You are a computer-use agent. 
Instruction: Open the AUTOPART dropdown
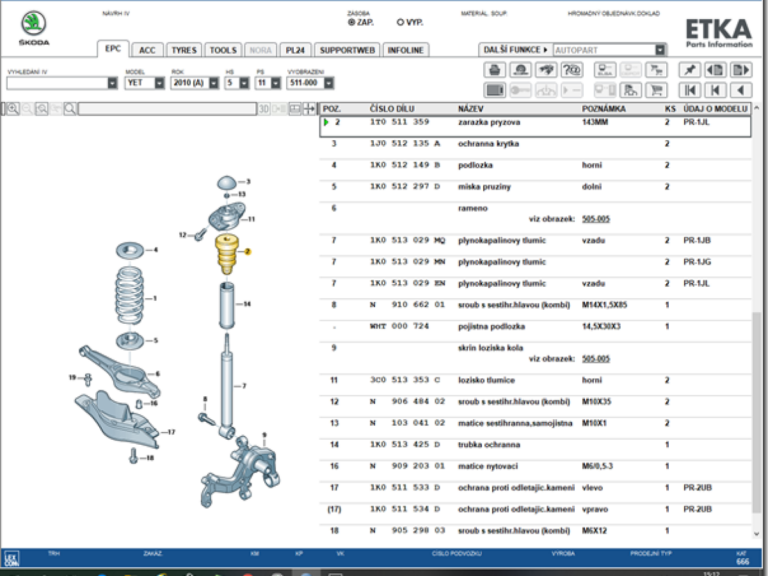click(x=660, y=49)
